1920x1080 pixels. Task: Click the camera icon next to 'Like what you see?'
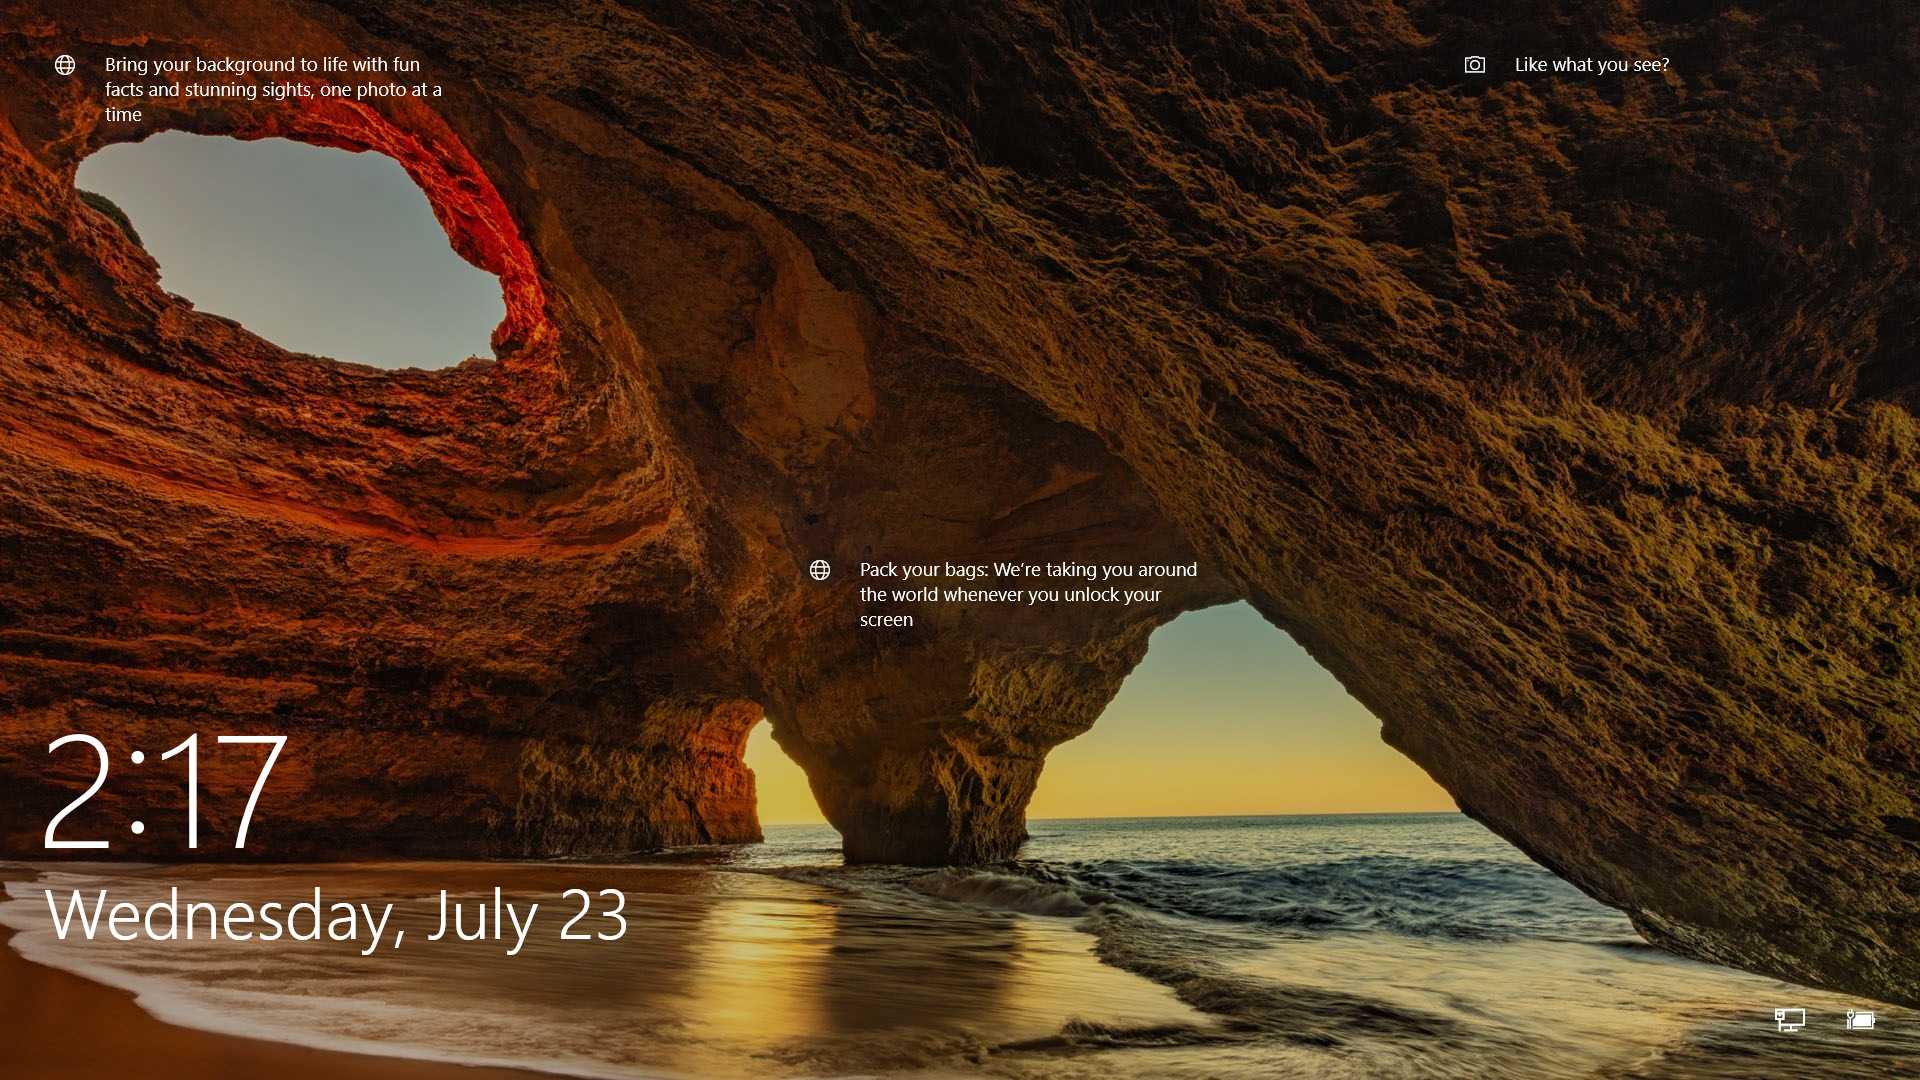[1475, 65]
